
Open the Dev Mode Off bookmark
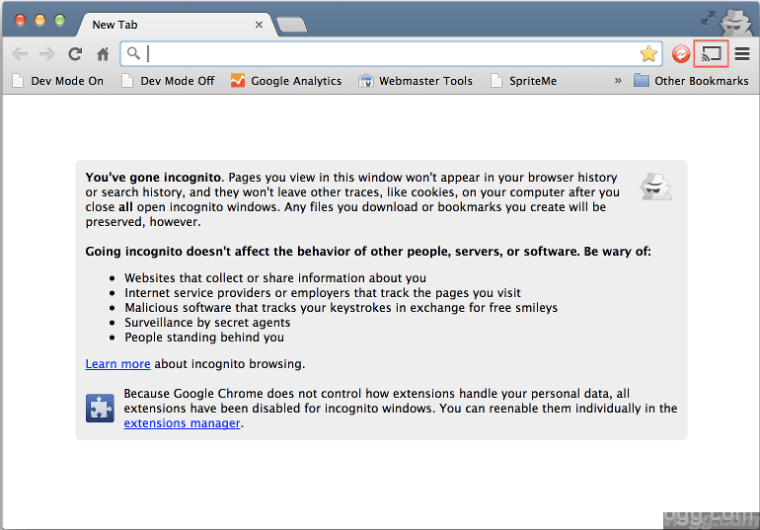168,80
